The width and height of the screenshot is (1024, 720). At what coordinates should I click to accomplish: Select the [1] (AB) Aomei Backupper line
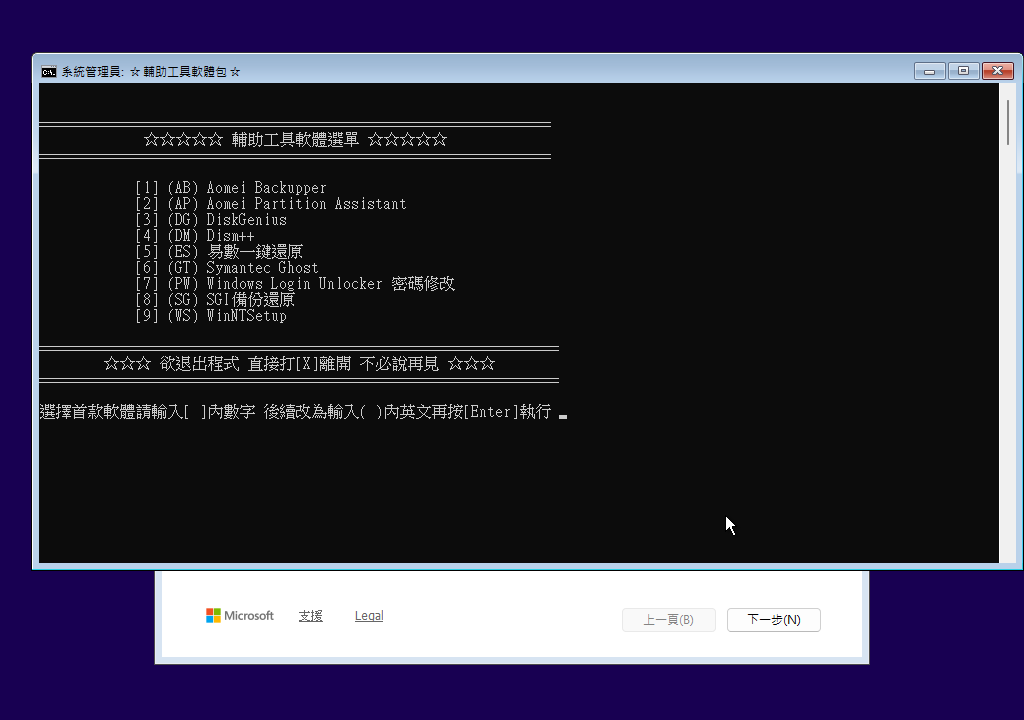tap(231, 188)
